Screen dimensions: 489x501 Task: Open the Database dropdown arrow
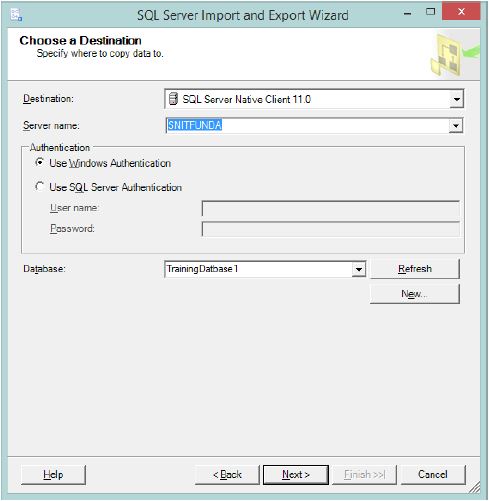[x=358, y=269]
